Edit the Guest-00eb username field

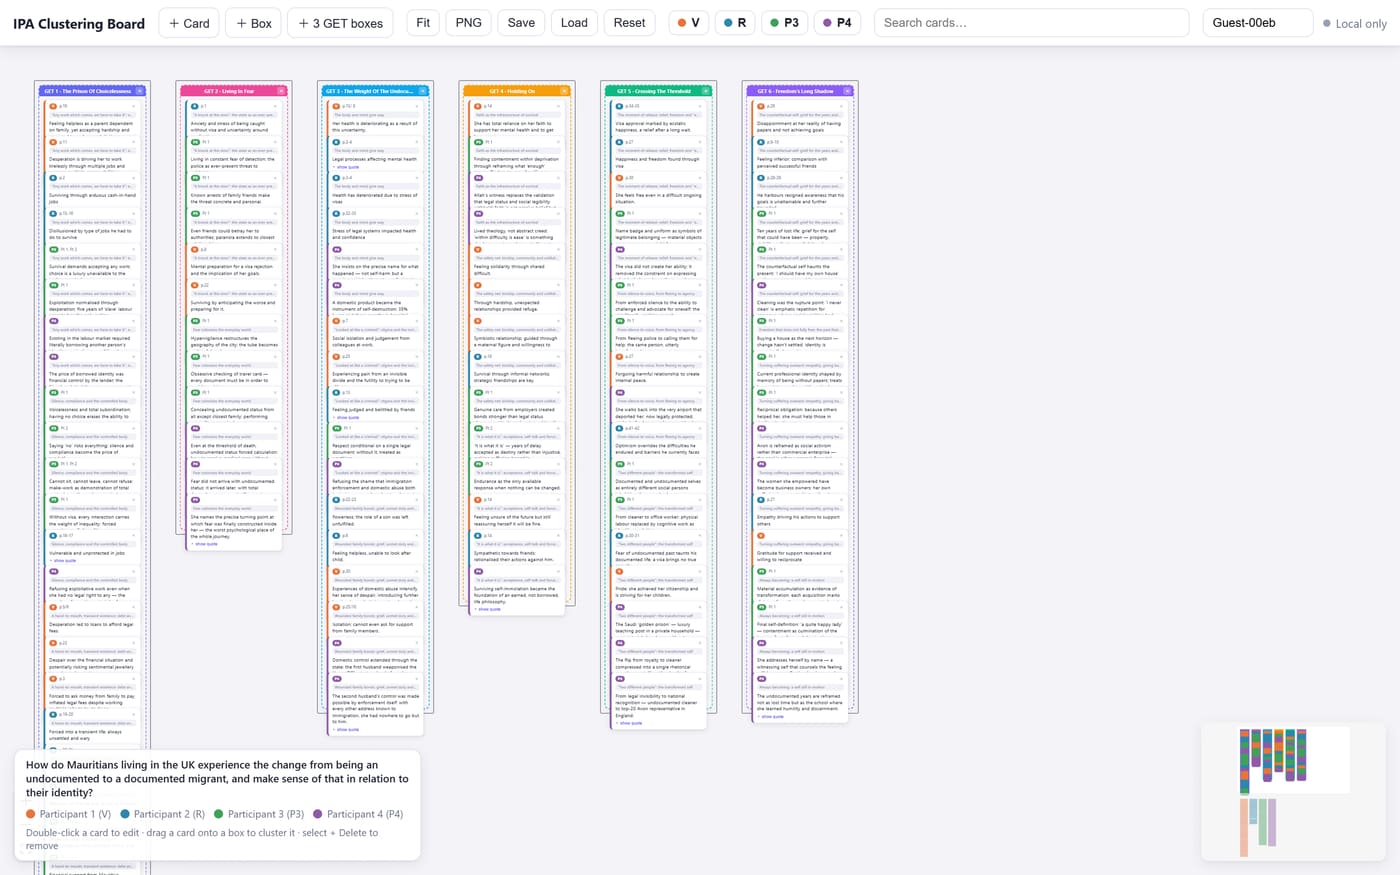pyautogui.click(x=1257, y=23)
